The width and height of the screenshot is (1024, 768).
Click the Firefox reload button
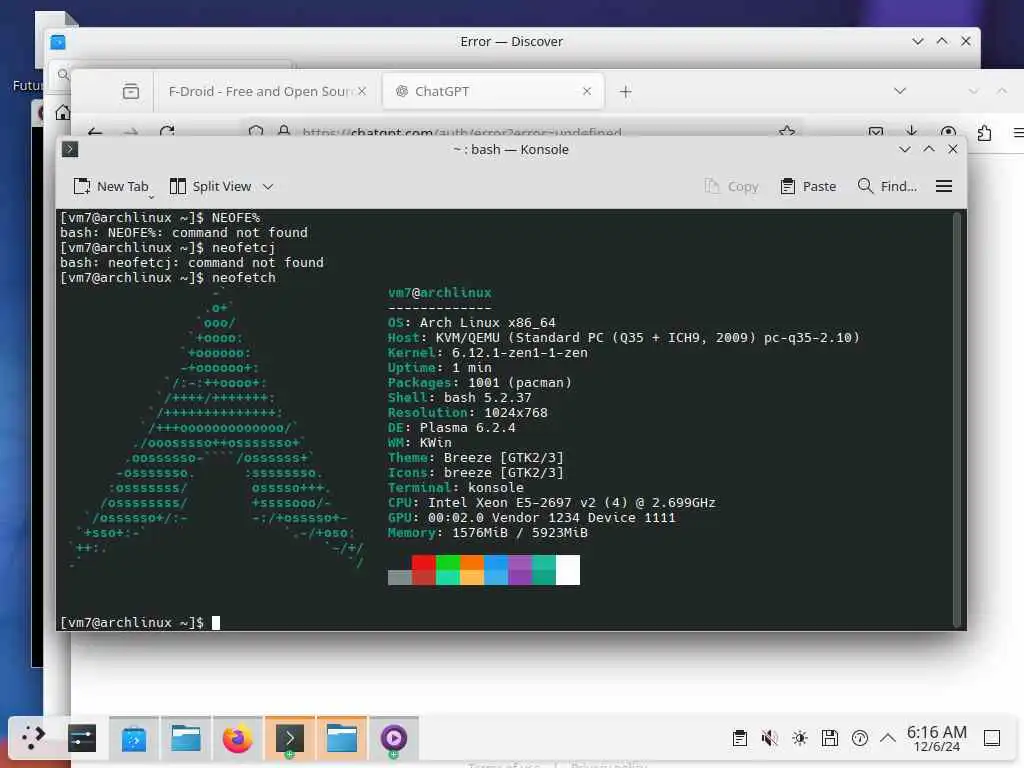(167, 132)
